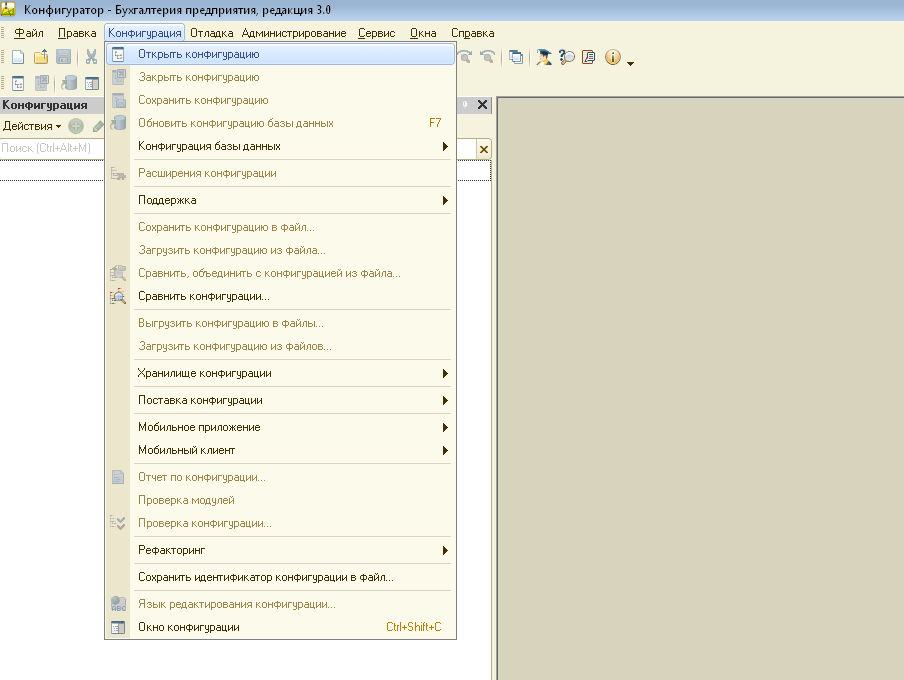Click the Конфигурация panel title
This screenshot has width=904, height=680.
[x=45, y=105]
